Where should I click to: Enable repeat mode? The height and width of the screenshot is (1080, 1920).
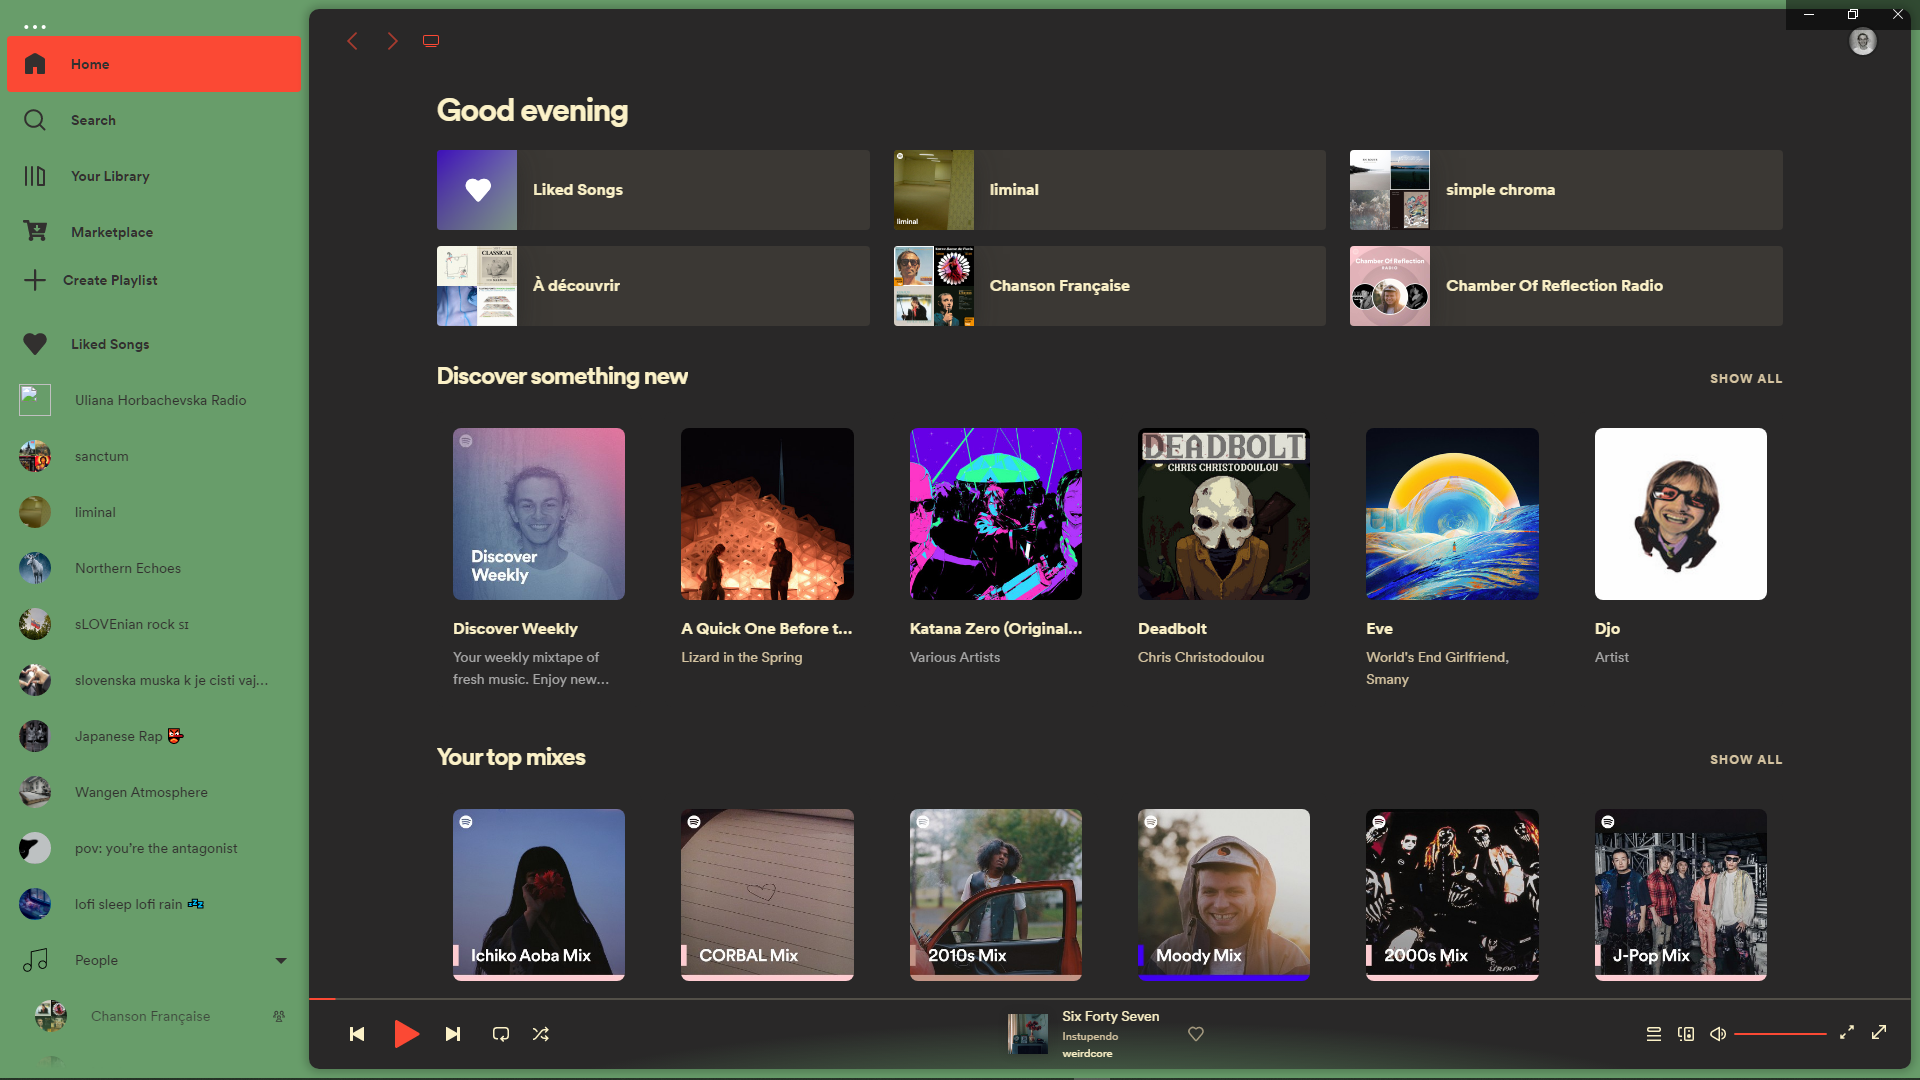[x=501, y=1034]
